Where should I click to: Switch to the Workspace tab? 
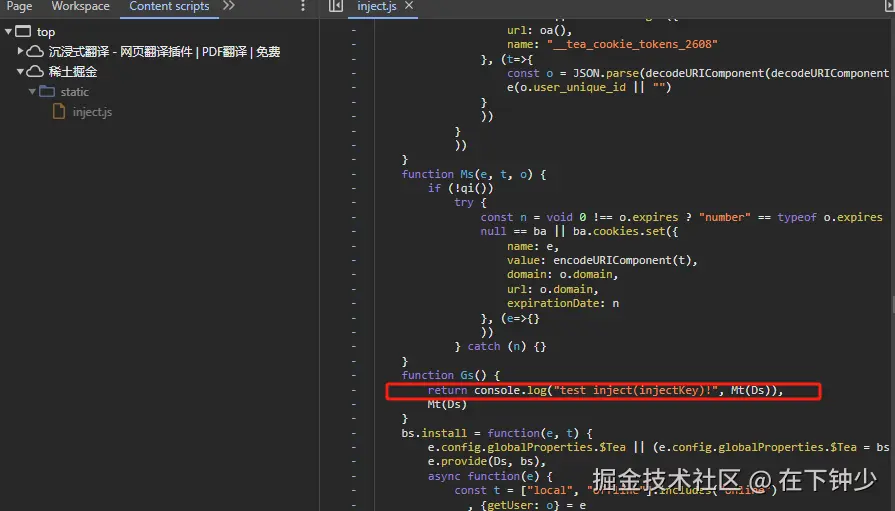[x=81, y=7]
